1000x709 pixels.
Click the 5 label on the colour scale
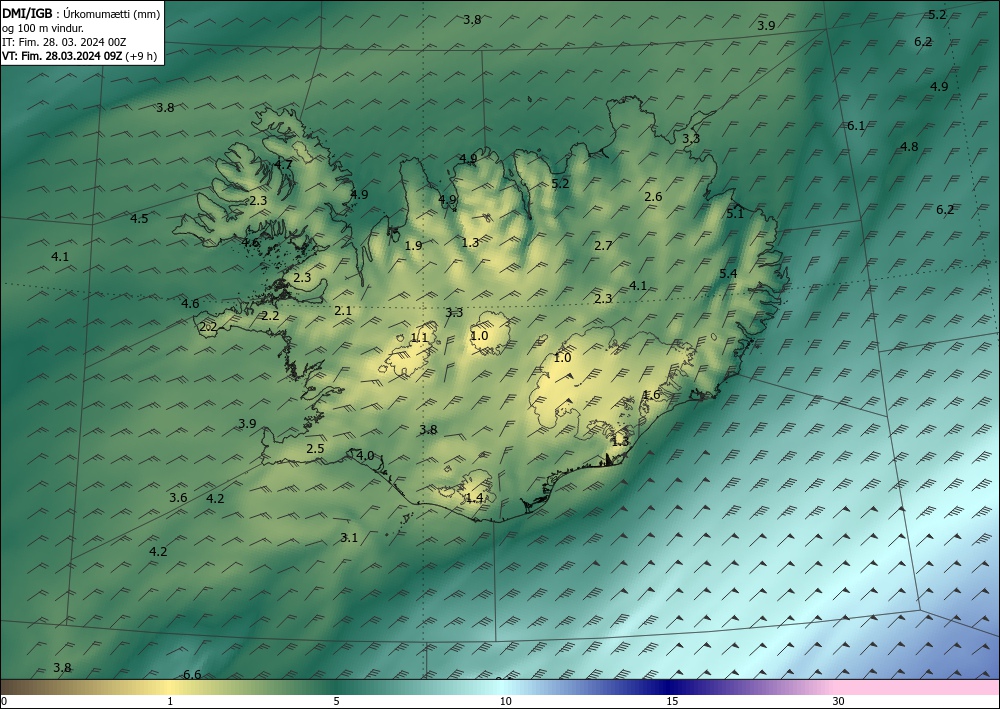click(x=337, y=701)
